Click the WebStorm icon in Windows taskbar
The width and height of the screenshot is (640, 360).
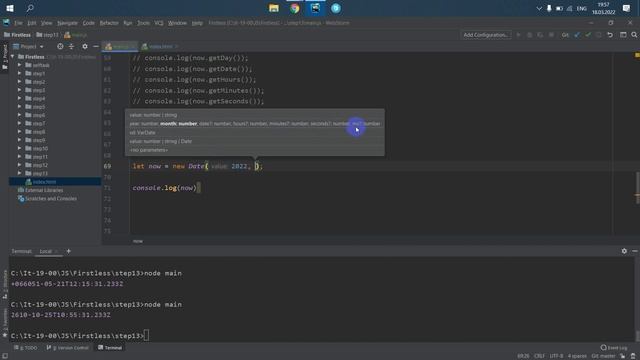(315, 8)
